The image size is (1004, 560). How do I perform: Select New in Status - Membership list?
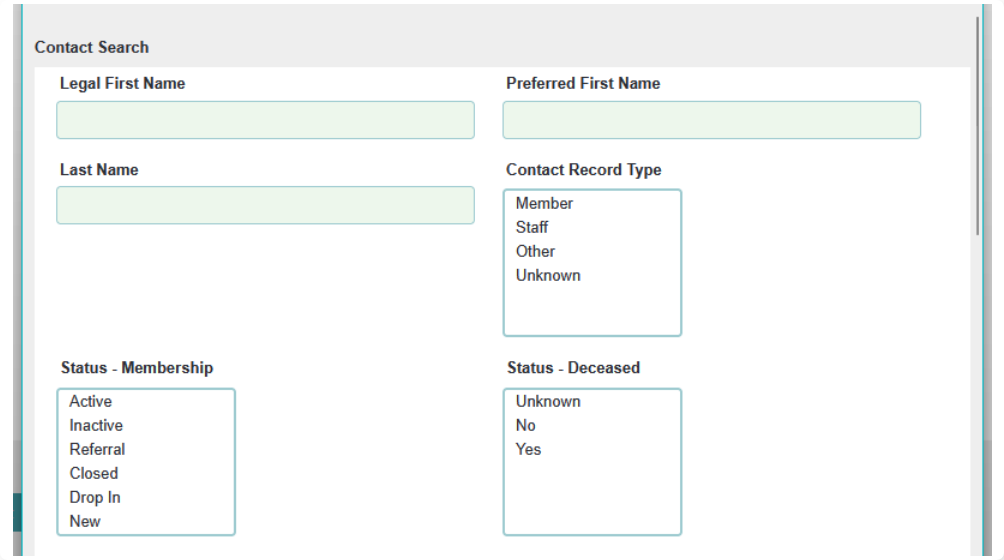85,521
